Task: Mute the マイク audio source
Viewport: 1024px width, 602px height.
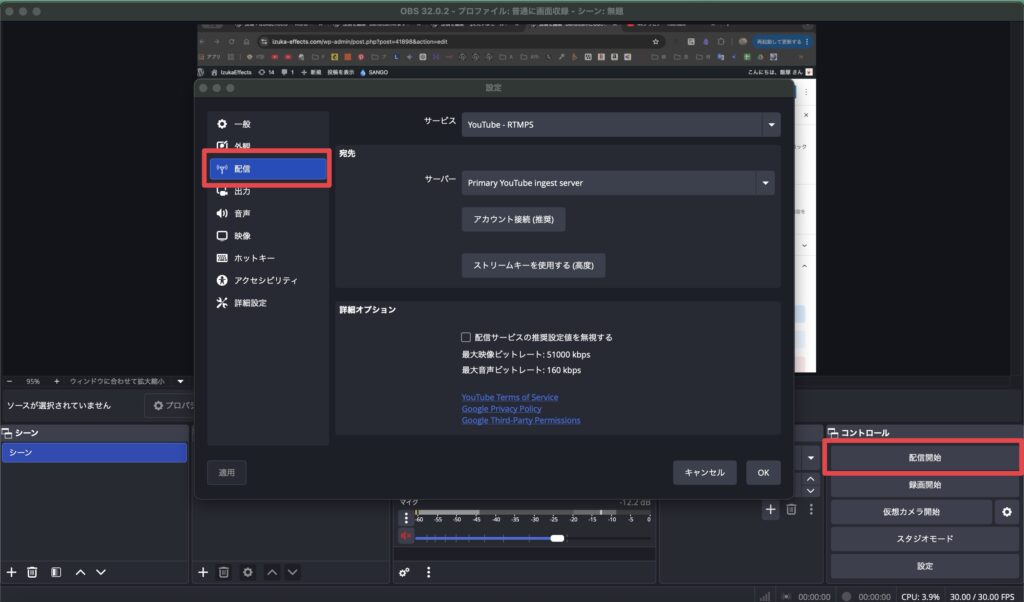Action: pos(406,537)
